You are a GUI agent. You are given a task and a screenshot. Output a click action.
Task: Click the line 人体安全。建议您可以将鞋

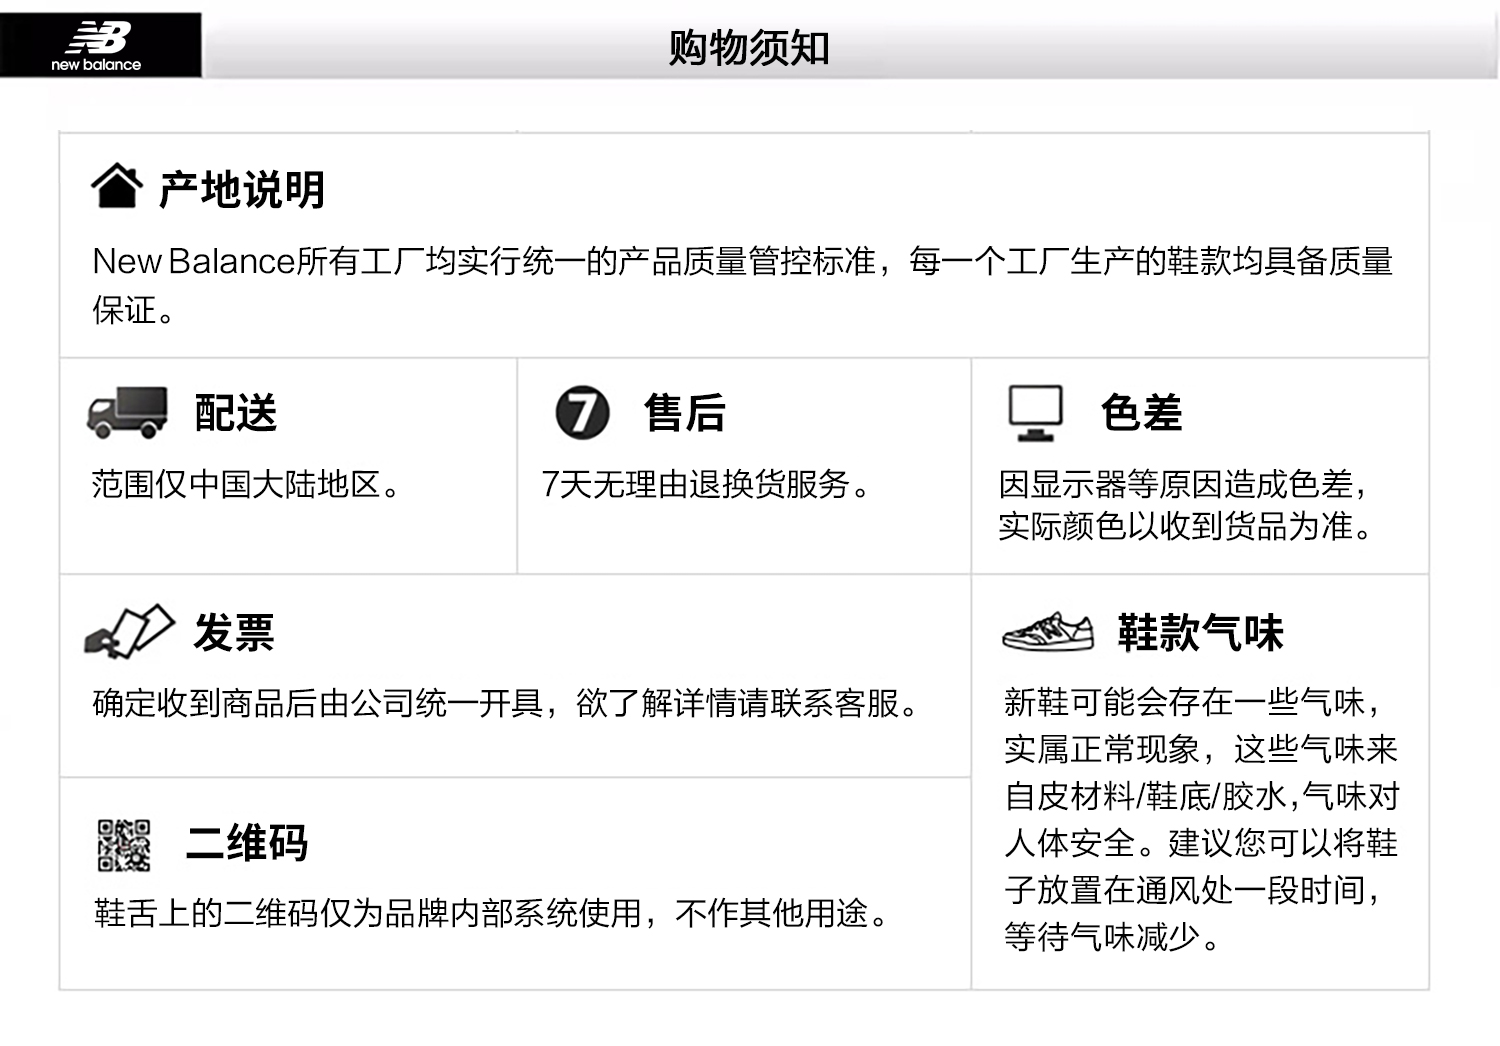(x=1201, y=844)
